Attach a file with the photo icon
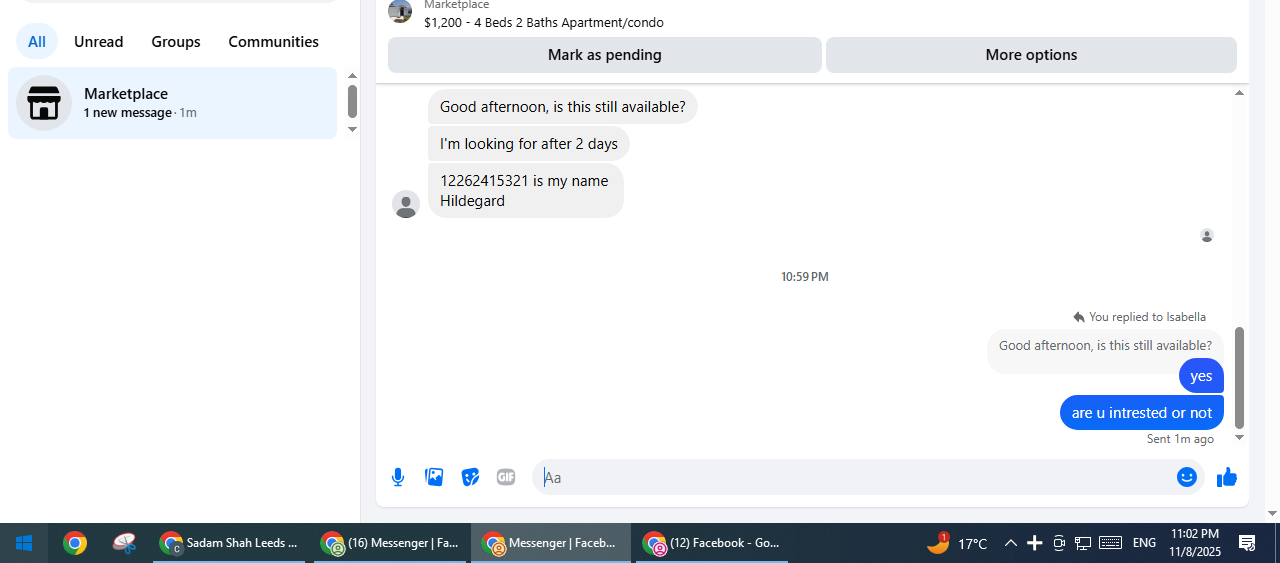Screen dimensions: 1280x563 [434, 477]
